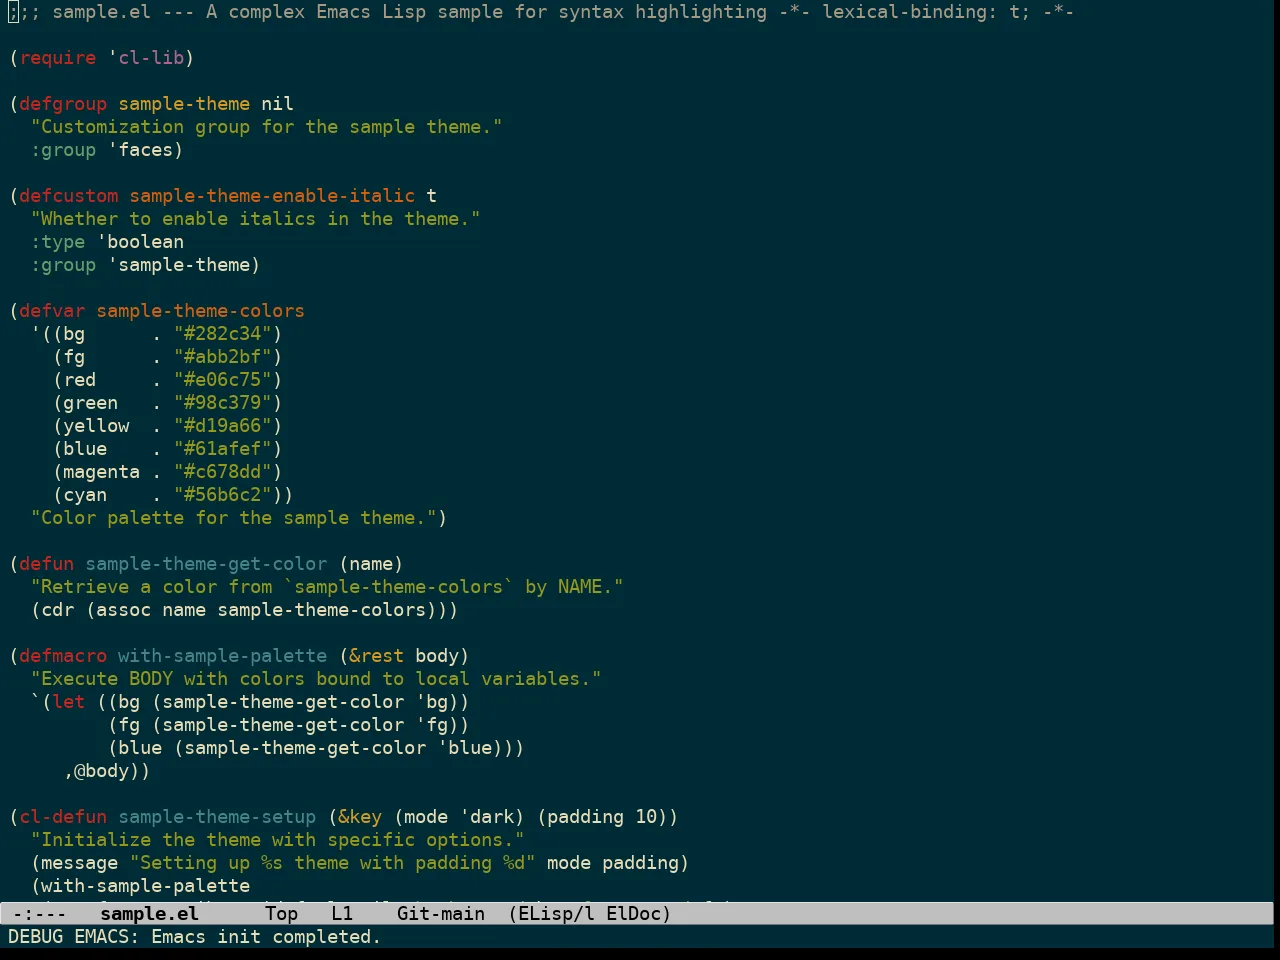Click the "defcustom" keyword
The width and height of the screenshot is (1280, 960).
coord(69,196)
